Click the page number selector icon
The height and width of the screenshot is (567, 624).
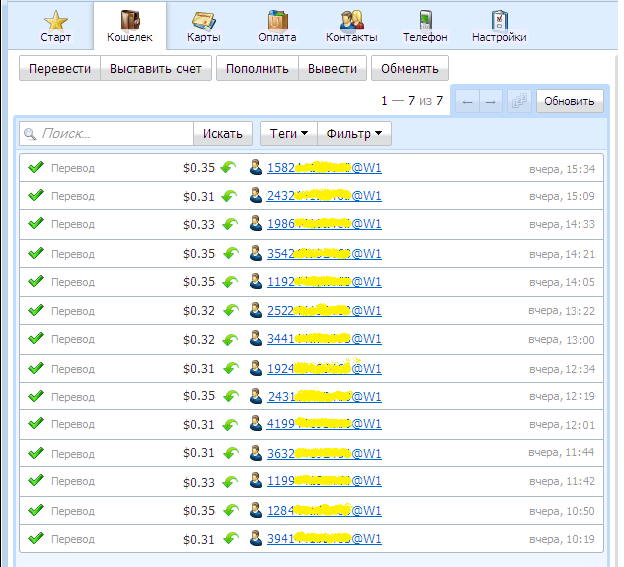518,101
